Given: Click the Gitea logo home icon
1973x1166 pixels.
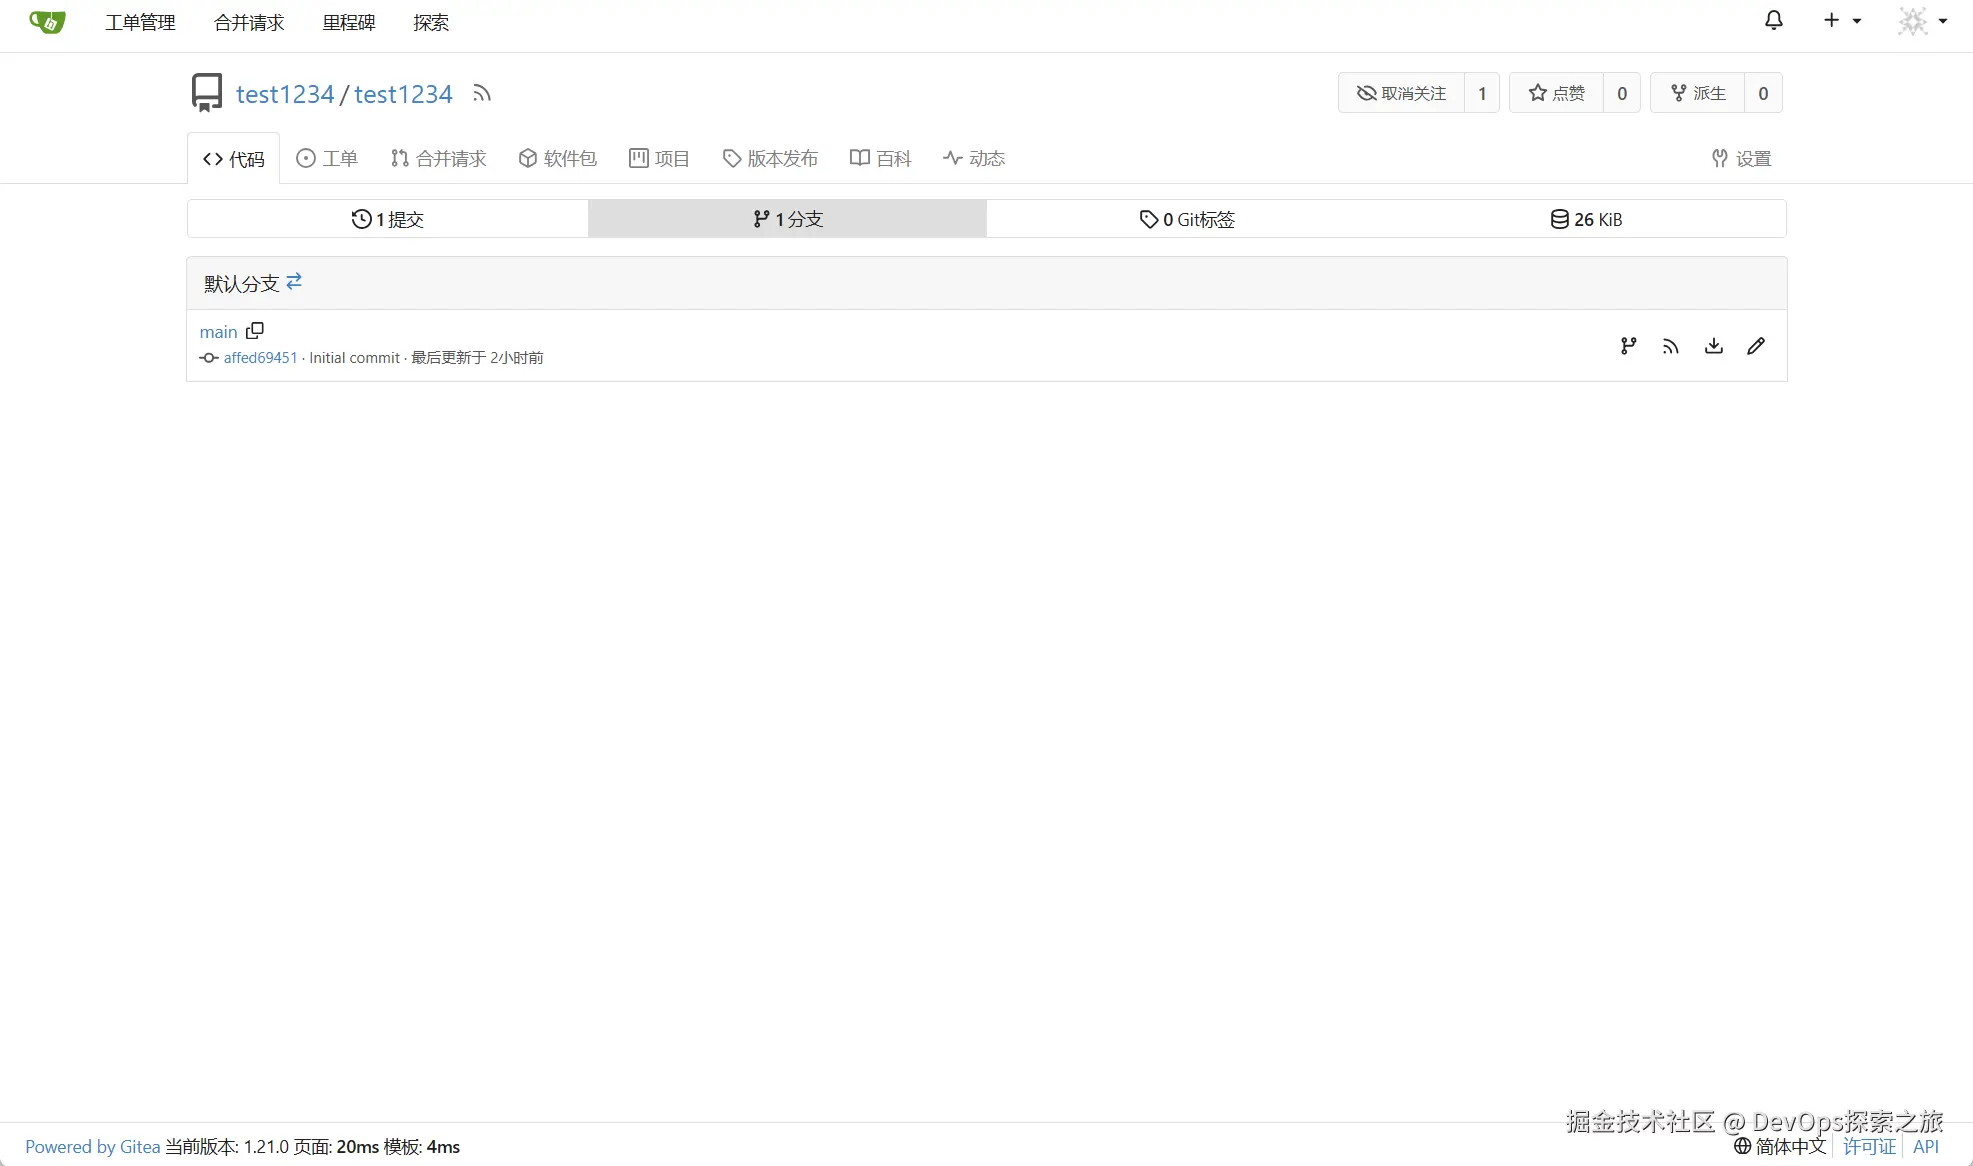Looking at the screenshot, I should [x=47, y=22].
